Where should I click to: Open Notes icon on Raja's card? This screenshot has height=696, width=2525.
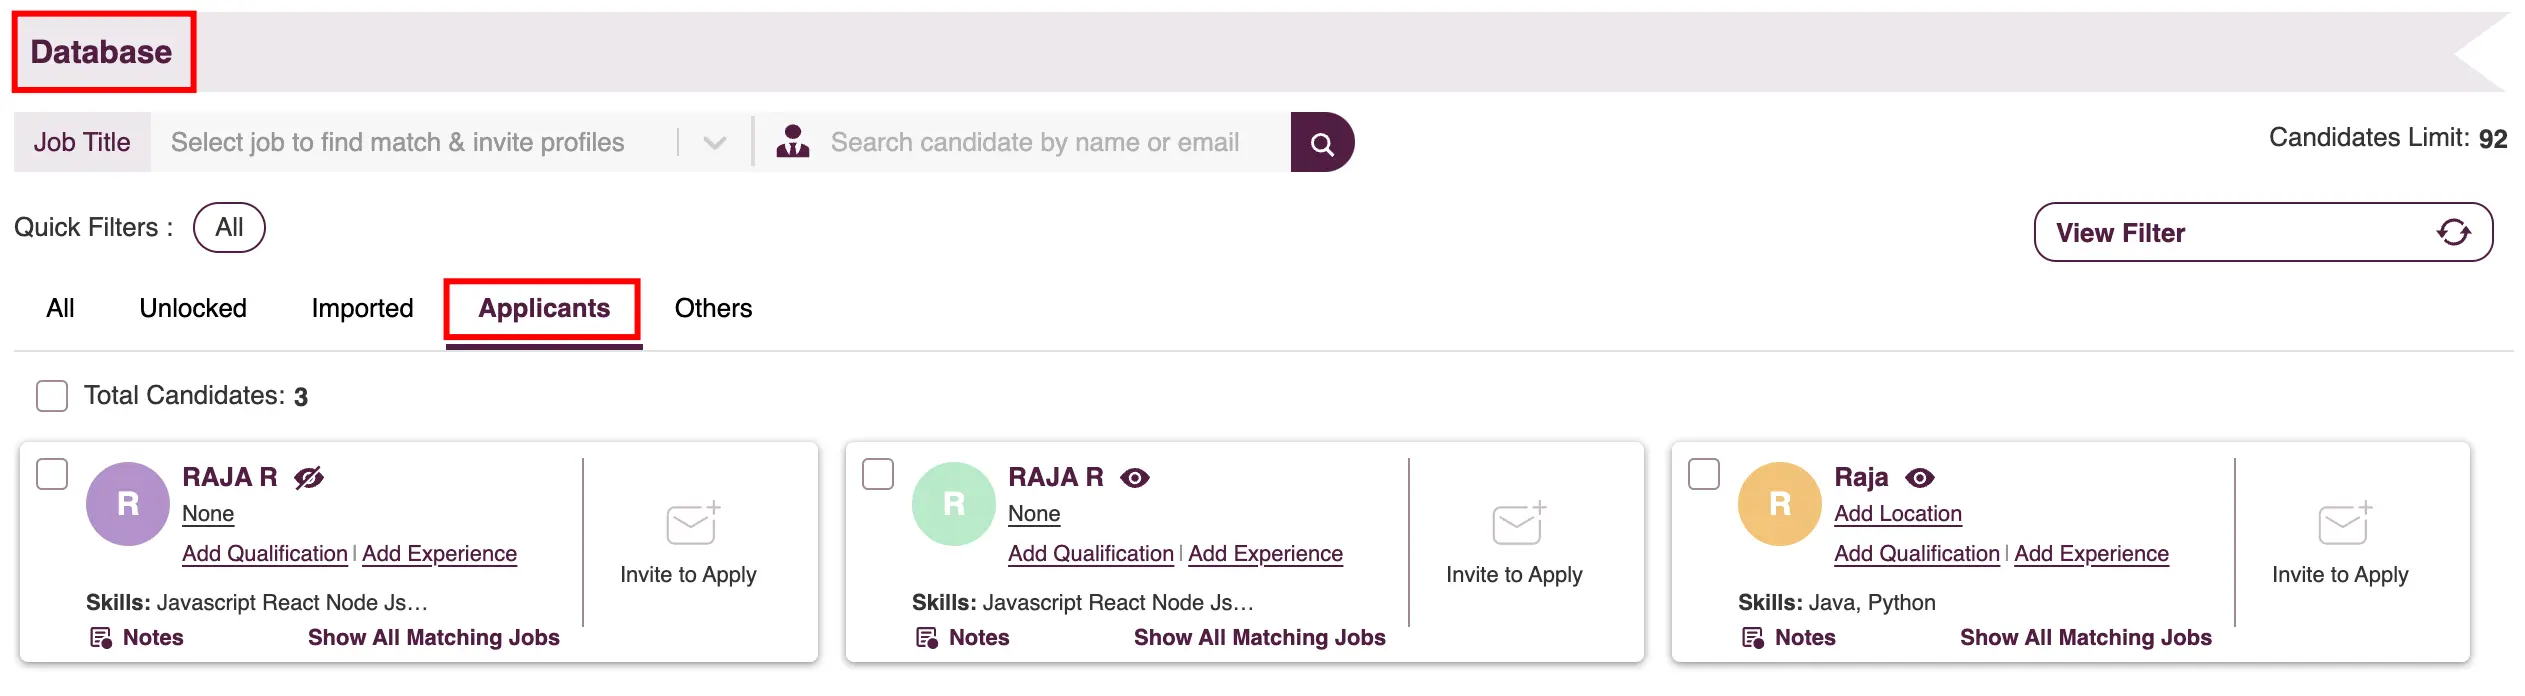(1753, 638)
